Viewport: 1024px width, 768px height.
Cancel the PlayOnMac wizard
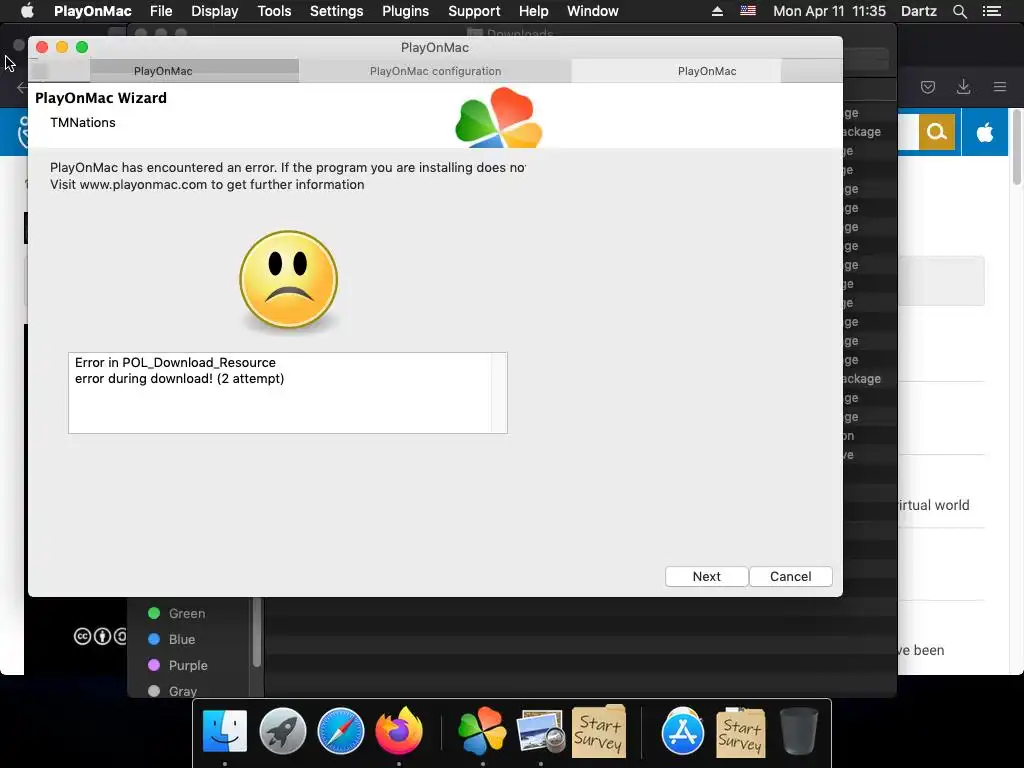pos(790,576)
